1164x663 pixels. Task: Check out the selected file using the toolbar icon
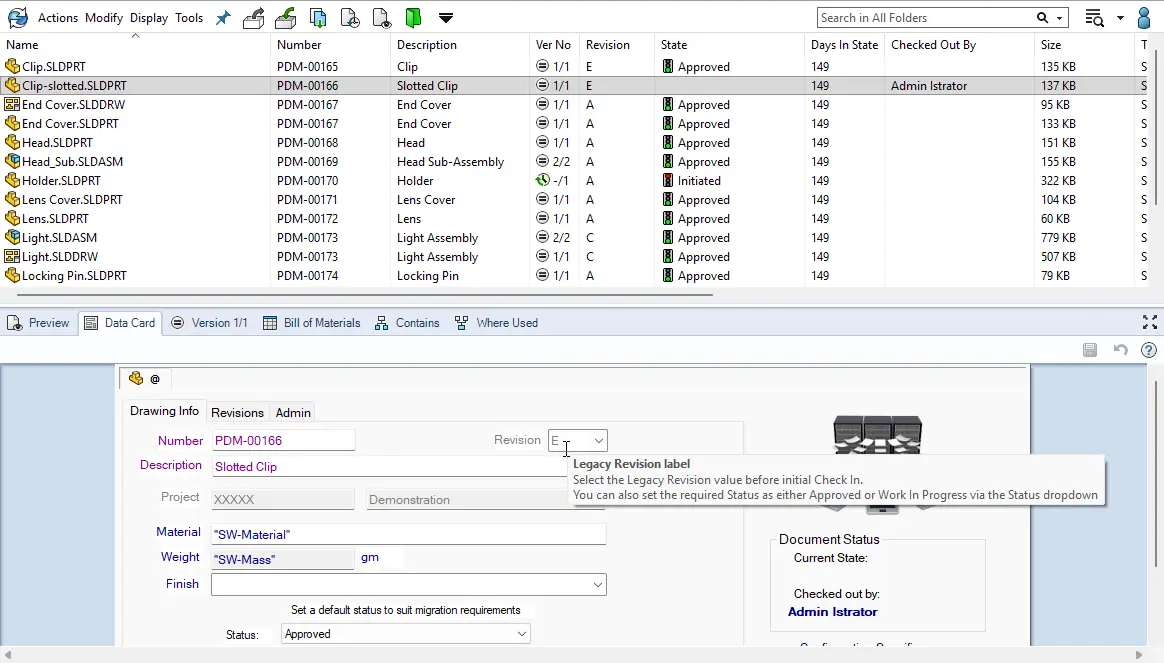253,17
